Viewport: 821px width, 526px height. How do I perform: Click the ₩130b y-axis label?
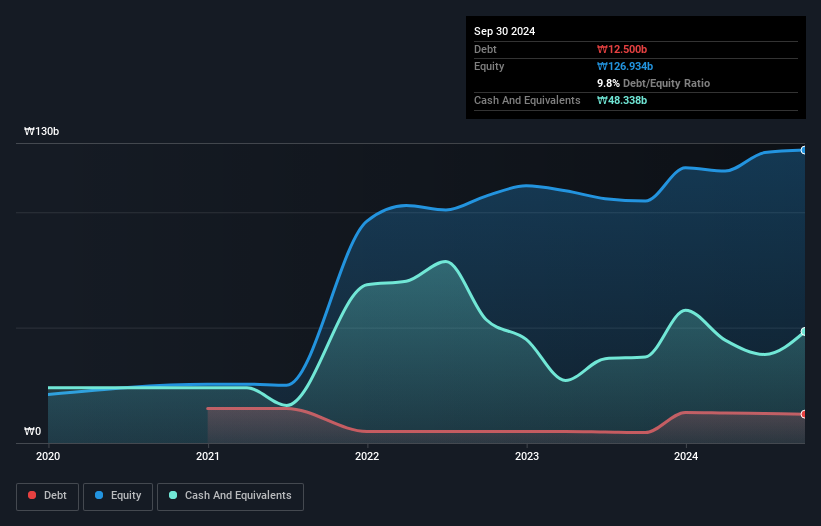[x=41, y=131]
